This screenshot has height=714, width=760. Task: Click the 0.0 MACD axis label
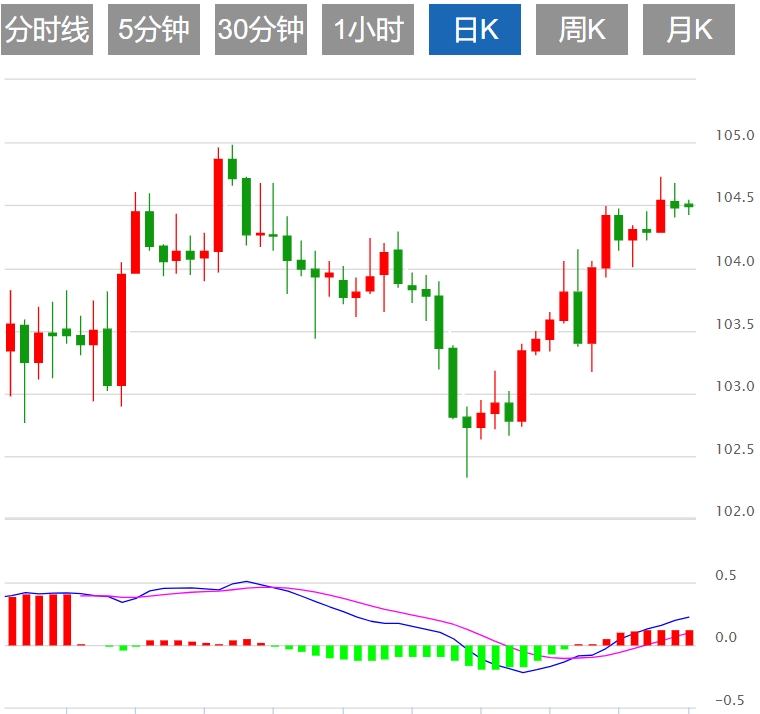pyautogui.click(x=726, y=637)
